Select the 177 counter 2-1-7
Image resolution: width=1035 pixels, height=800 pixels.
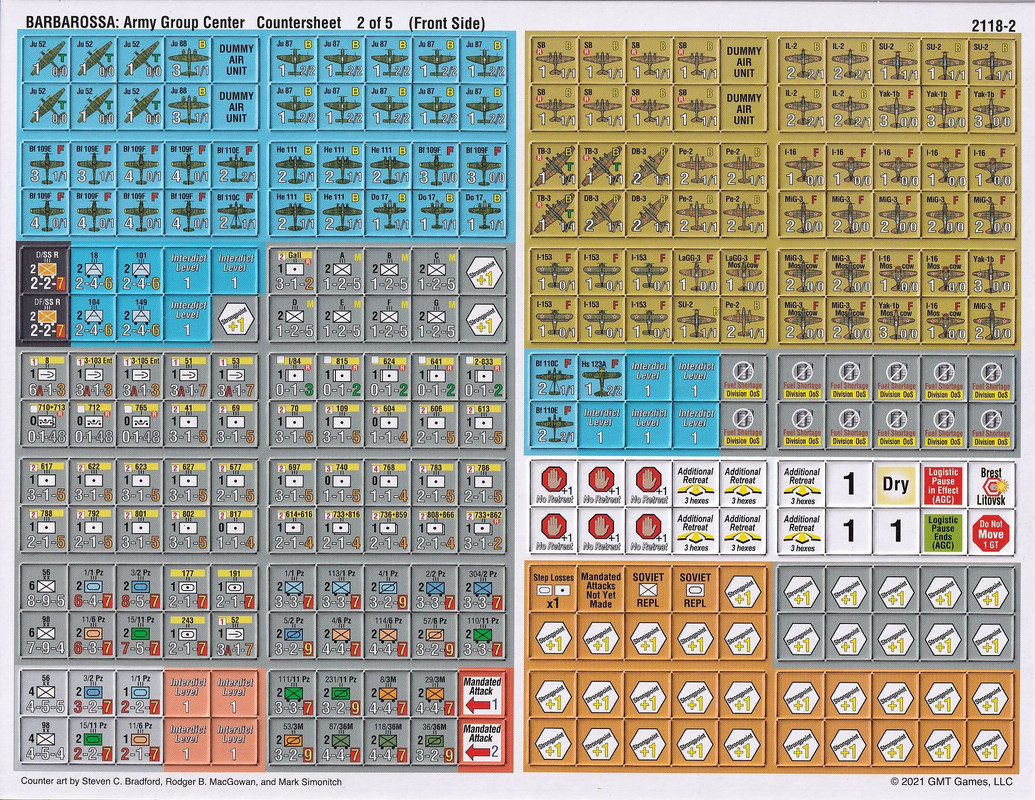[x=187, y=589]
